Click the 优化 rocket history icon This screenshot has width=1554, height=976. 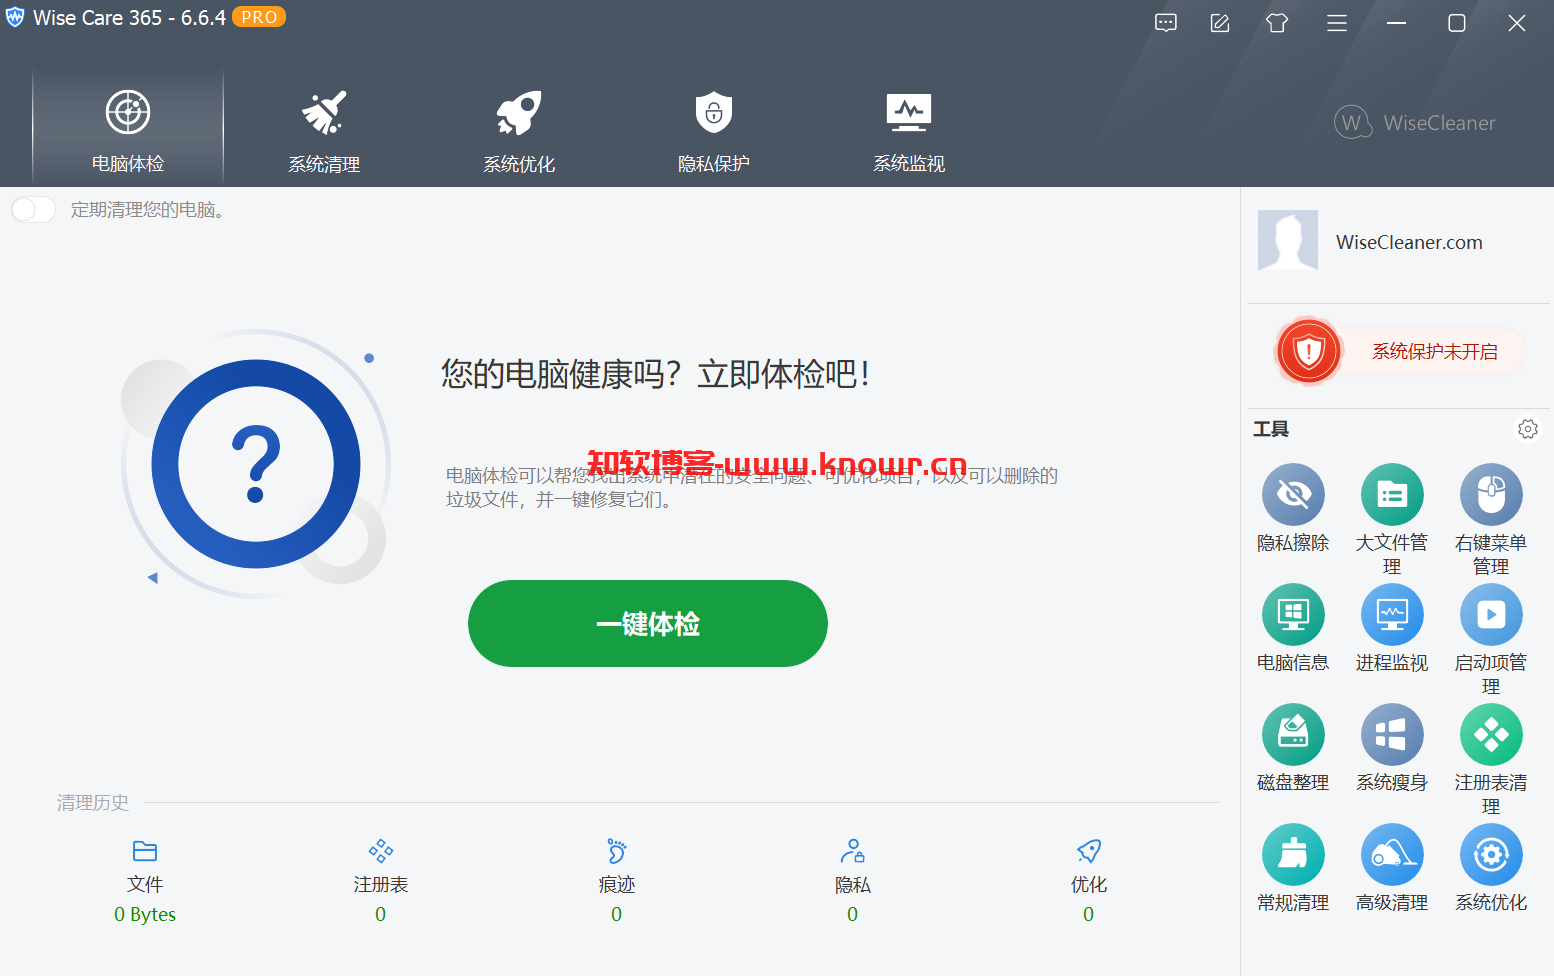click(1089, 851)
